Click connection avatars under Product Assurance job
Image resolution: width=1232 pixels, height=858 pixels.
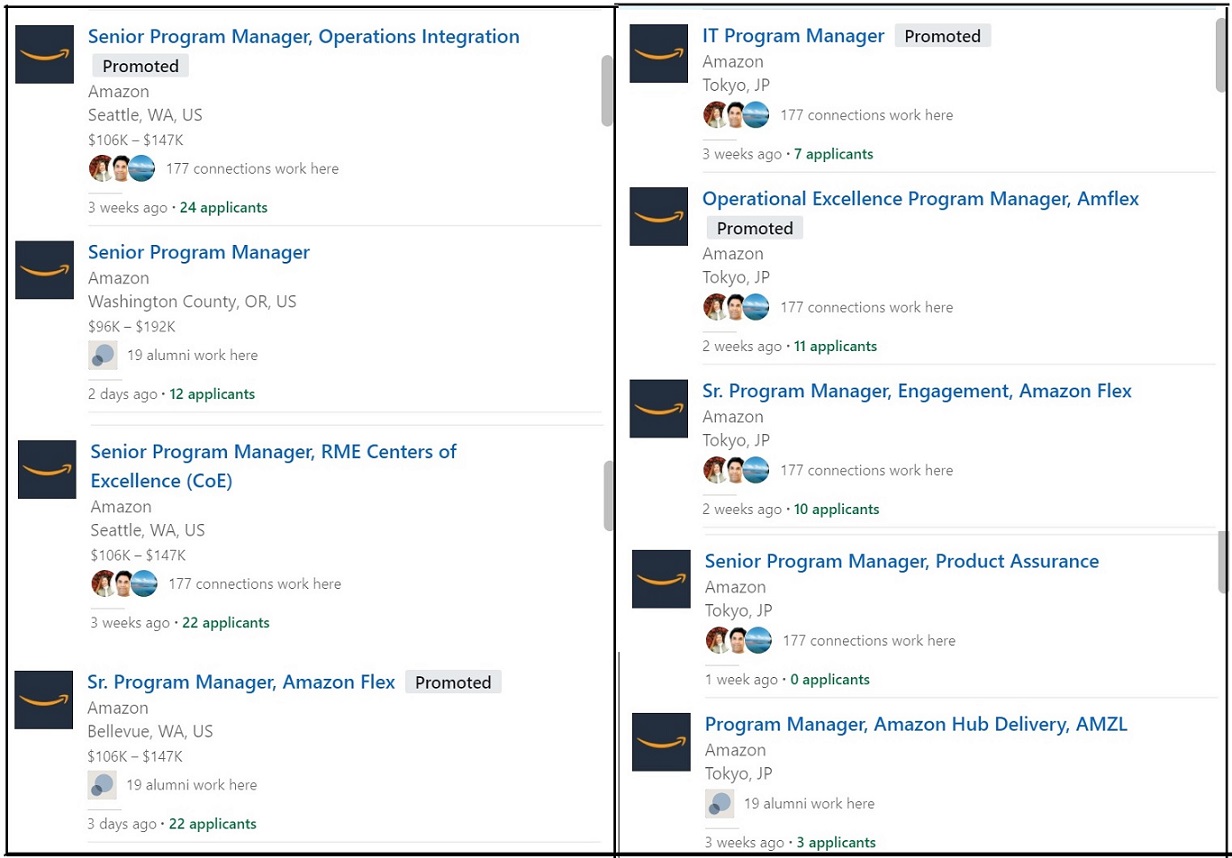point(739,640)
